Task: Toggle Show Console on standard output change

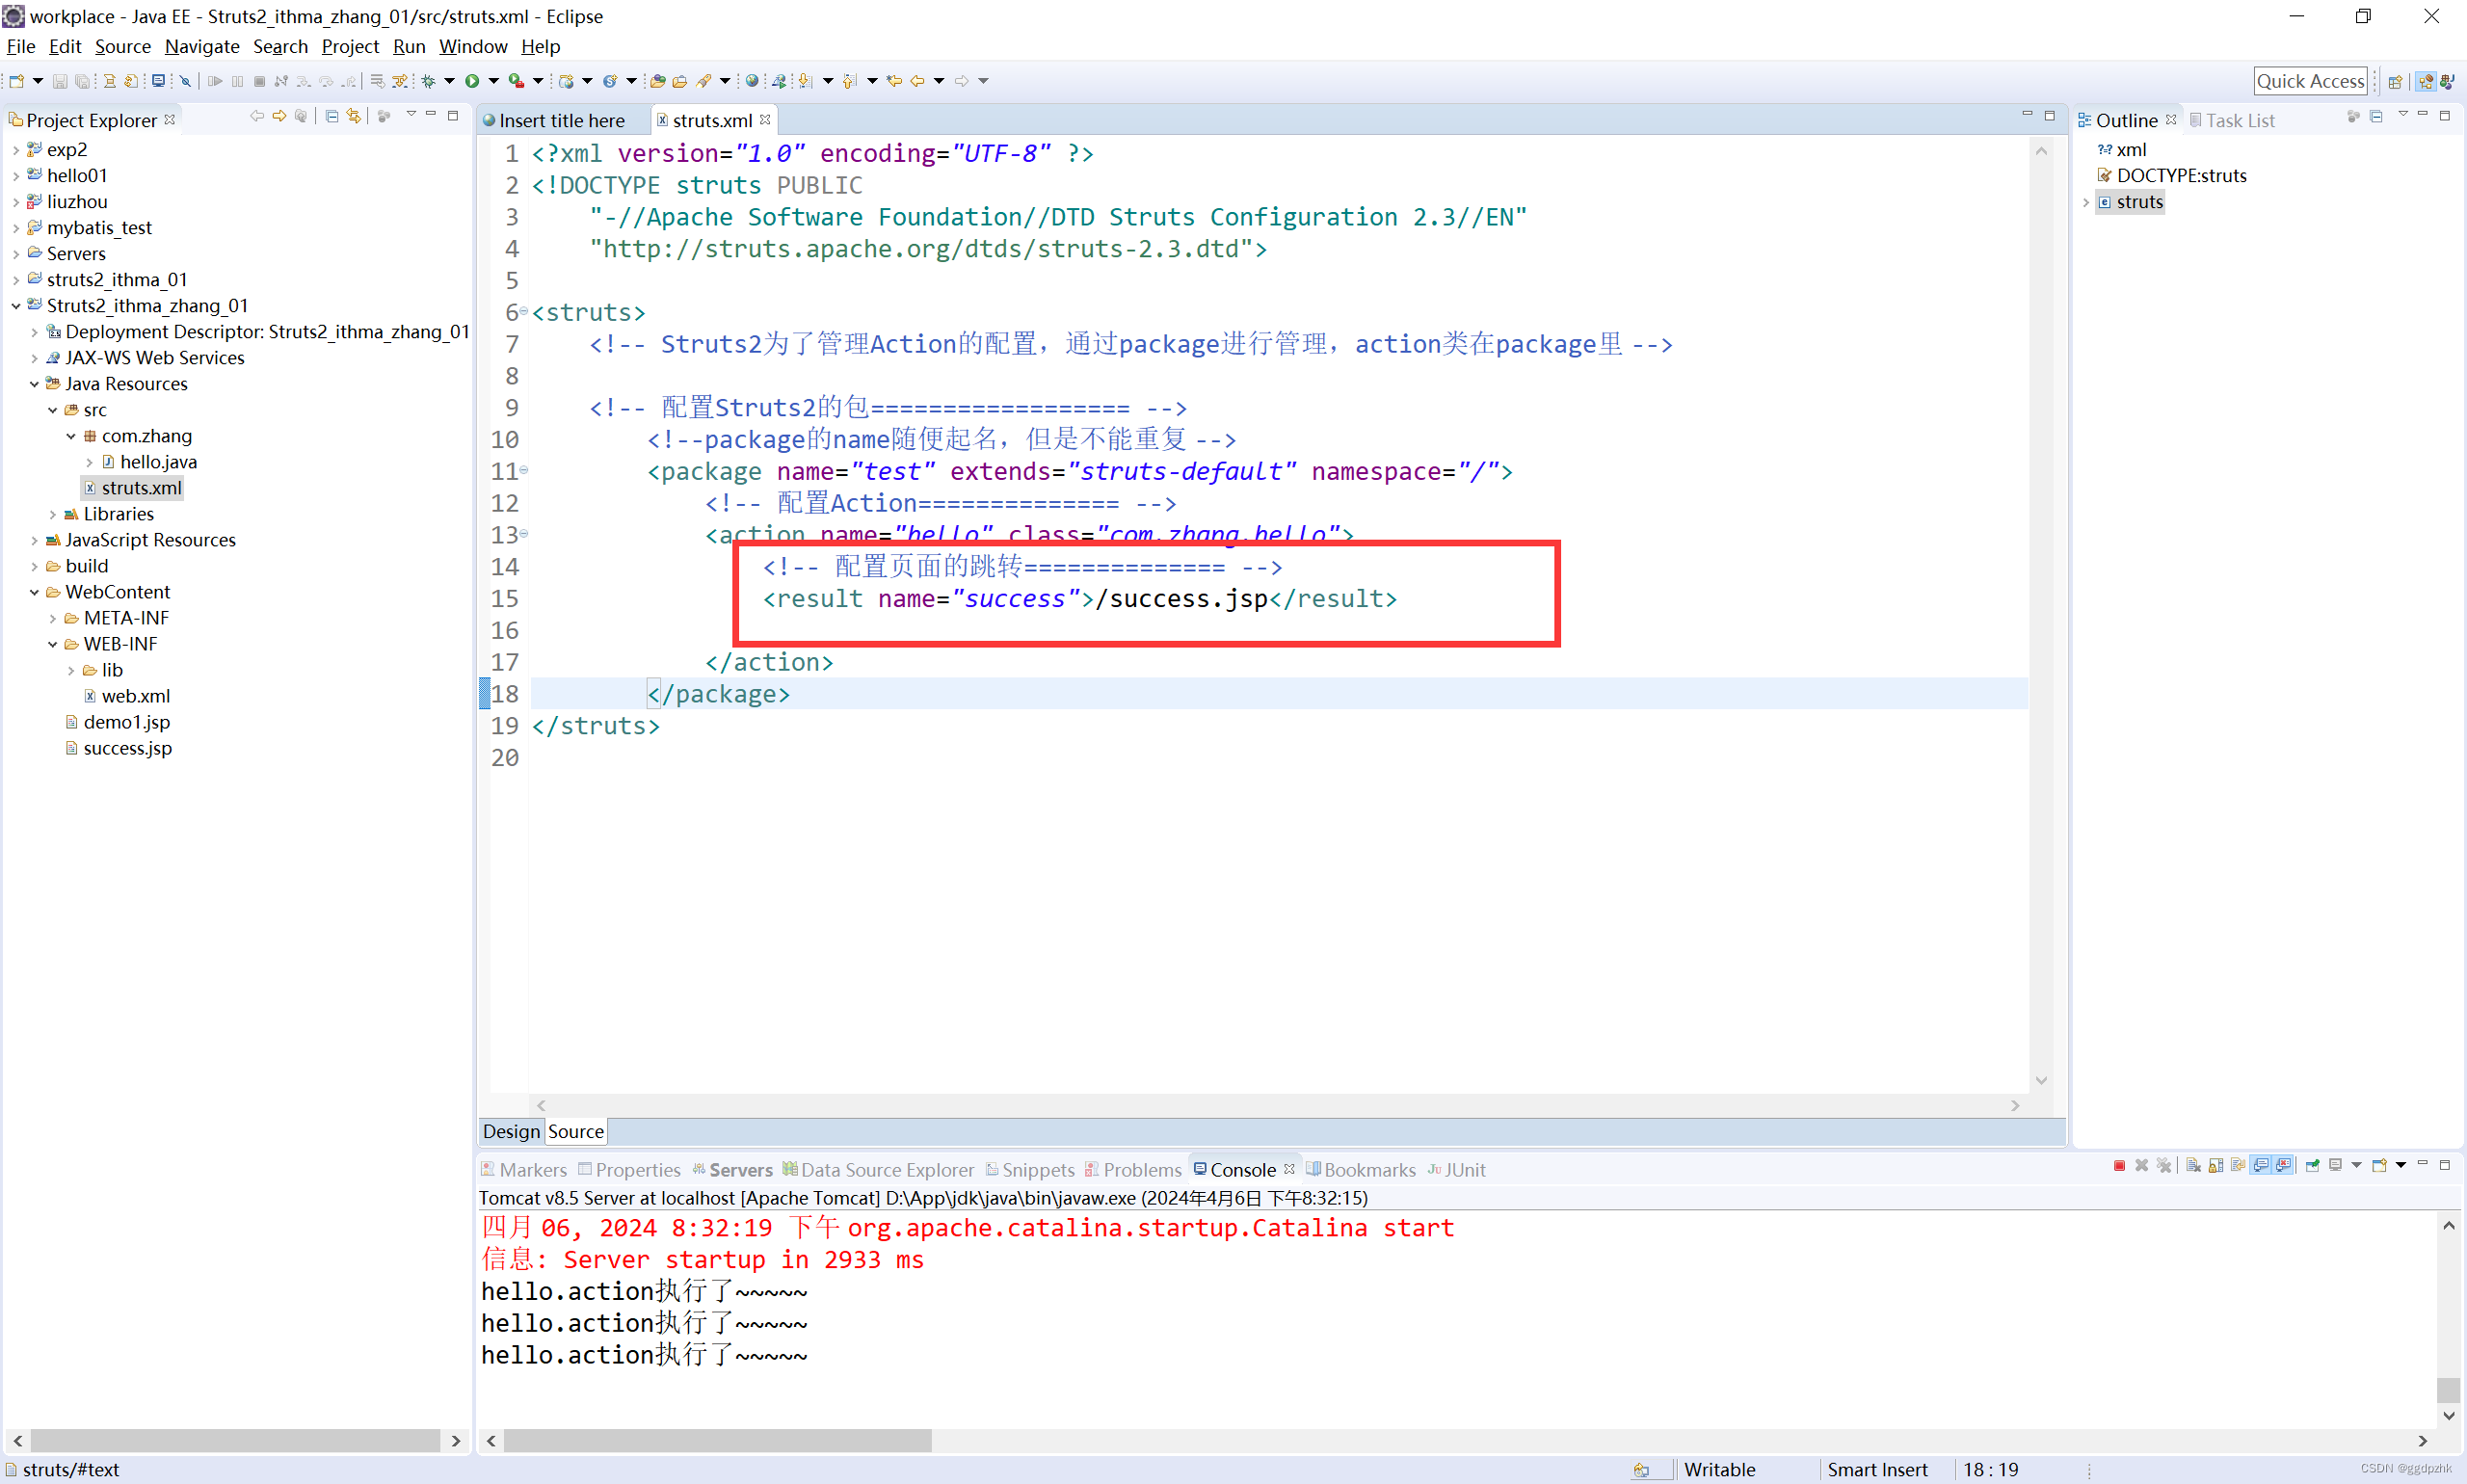Action: pyautogui.click(x=2261, y=1165)
